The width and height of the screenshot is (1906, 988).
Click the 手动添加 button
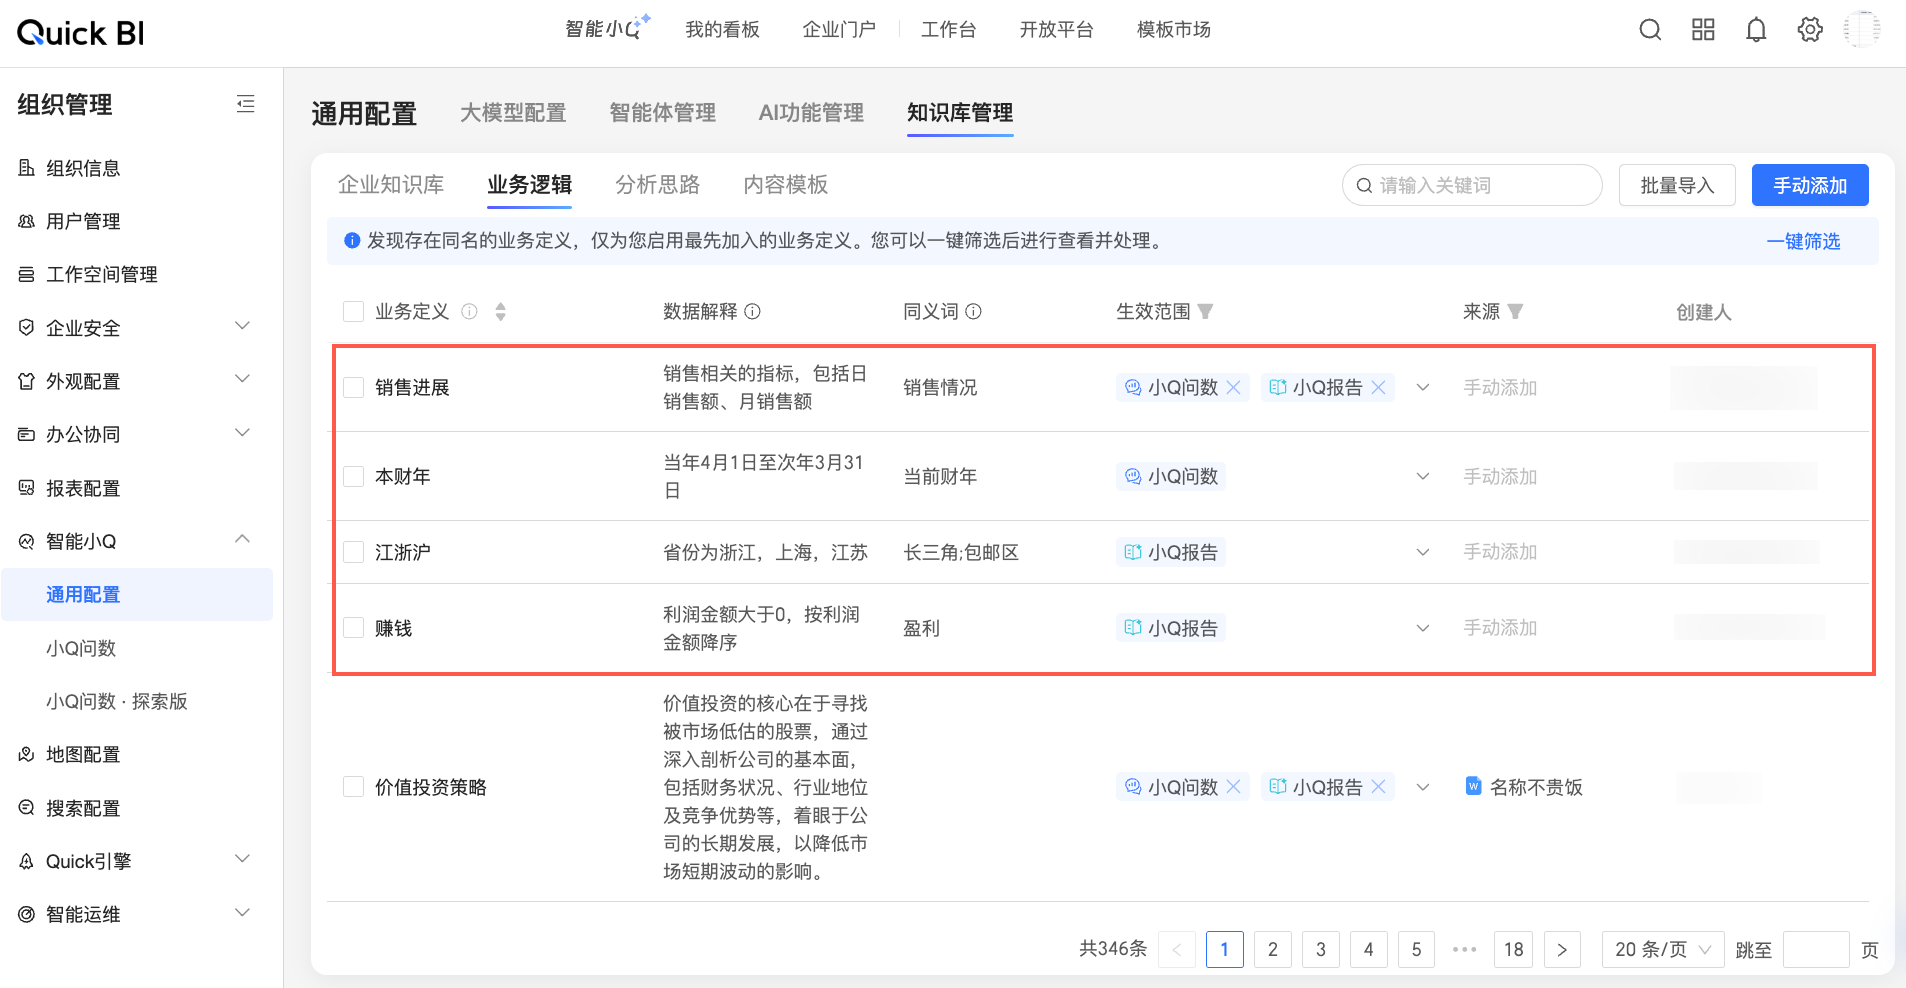click(1810, 185)
